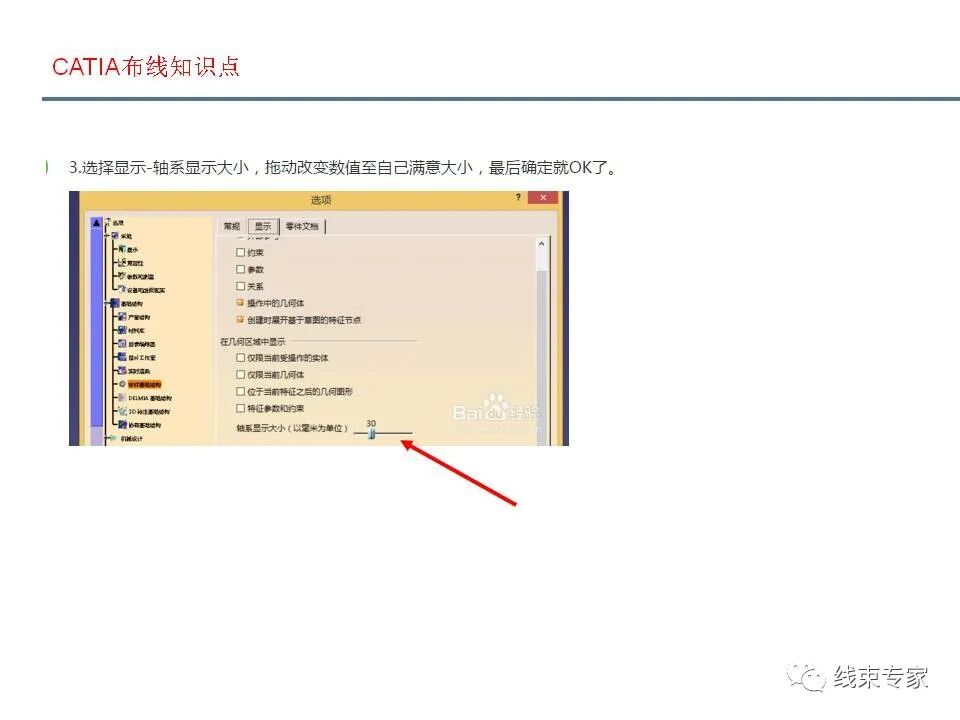
Task: Click the 目录编辑器 icon in the tree
Action: pyautogui.click(x=121, y=343)
